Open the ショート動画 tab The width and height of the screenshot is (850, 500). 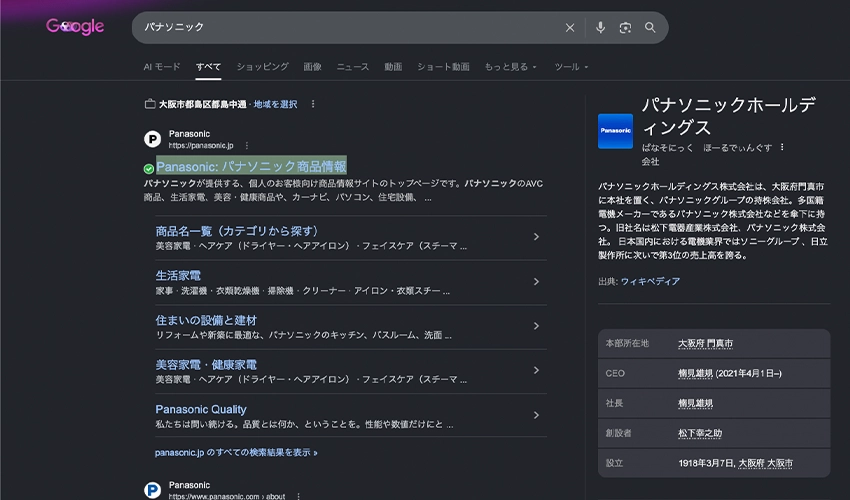(x=443, y=67)
